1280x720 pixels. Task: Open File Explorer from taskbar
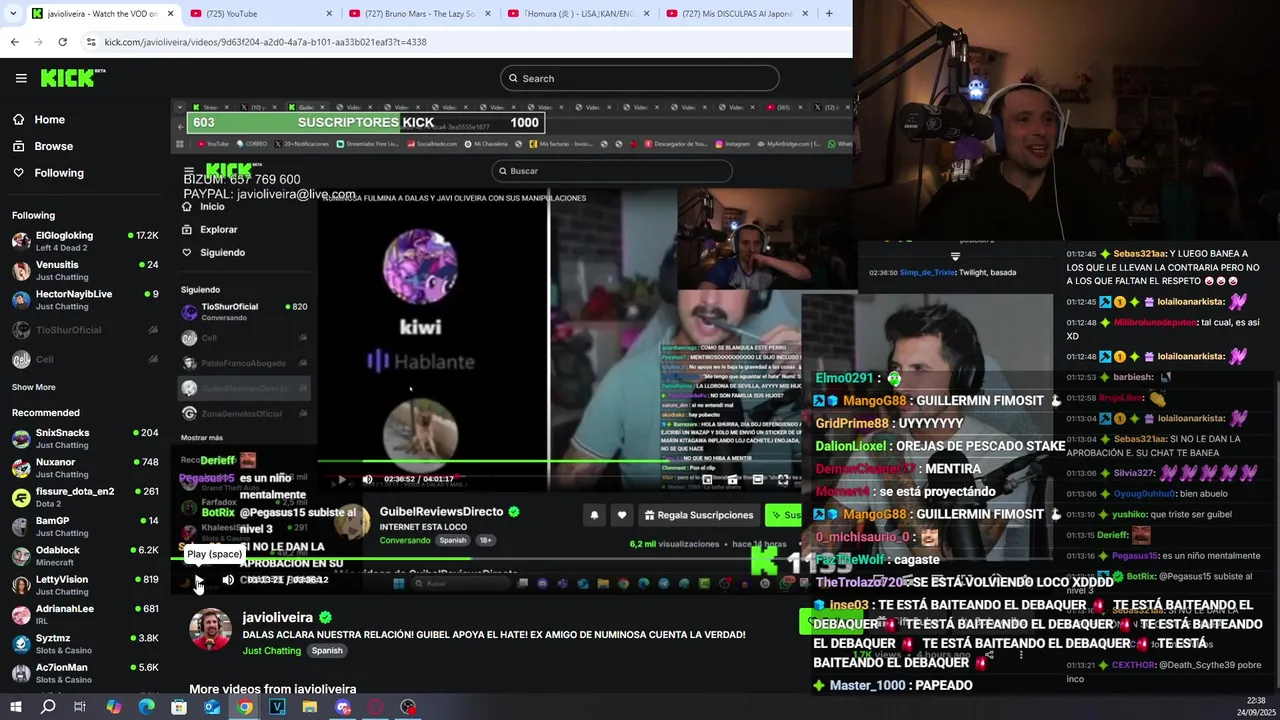pyautogui.click(x=310, y=707)
